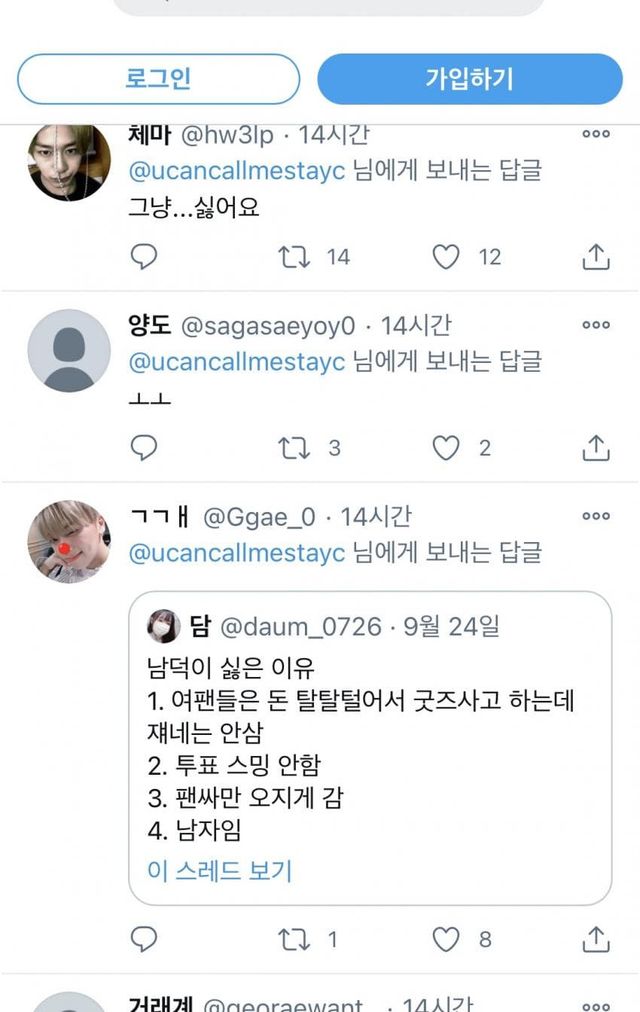Click the 로그인 button

(x=158, y=79)
